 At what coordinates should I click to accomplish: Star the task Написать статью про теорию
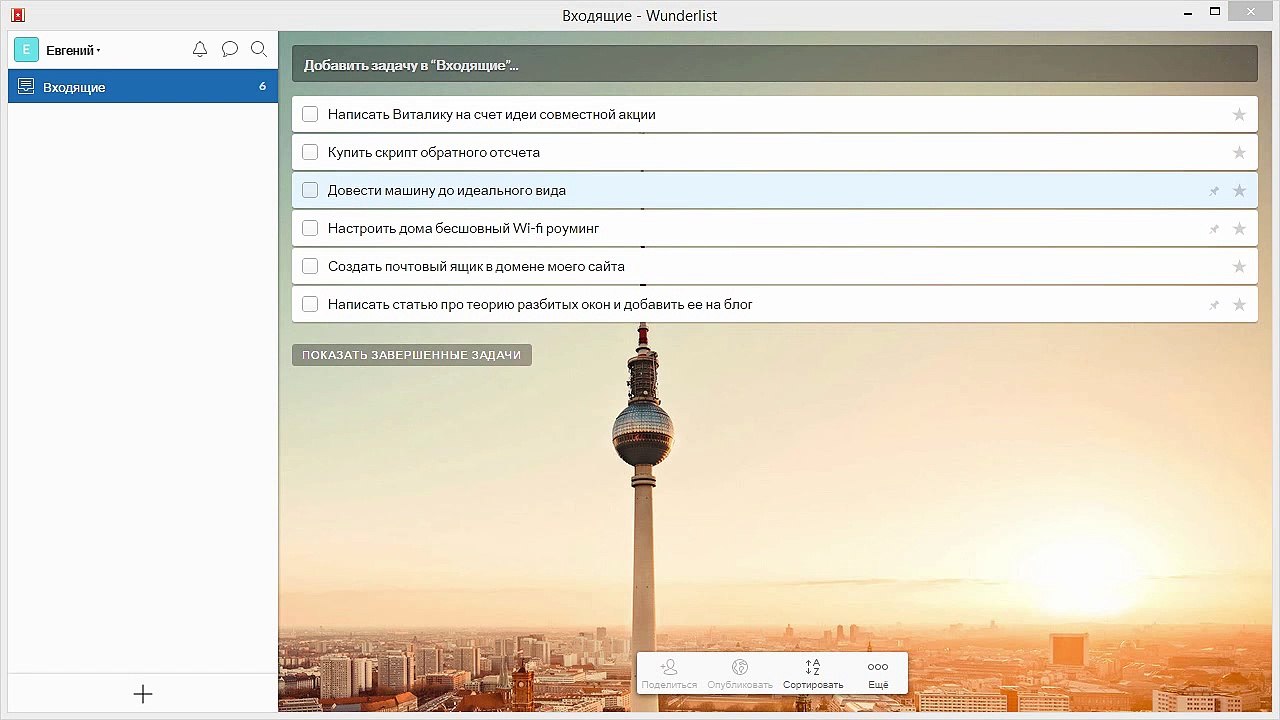click(1239, 304)
